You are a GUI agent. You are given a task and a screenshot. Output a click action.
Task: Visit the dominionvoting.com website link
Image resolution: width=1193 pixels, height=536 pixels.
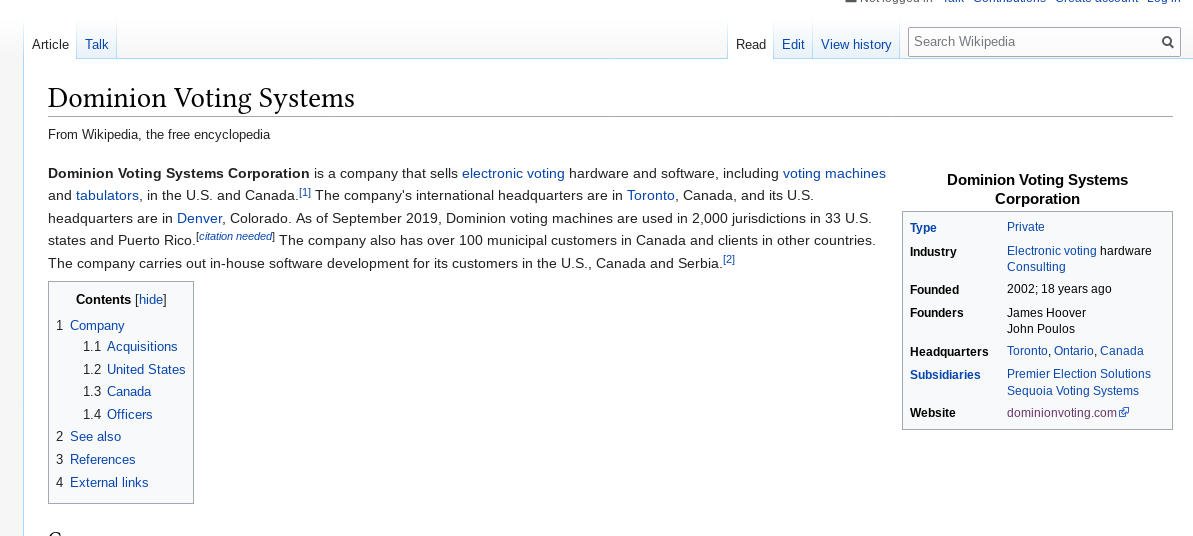[1061, 413]
